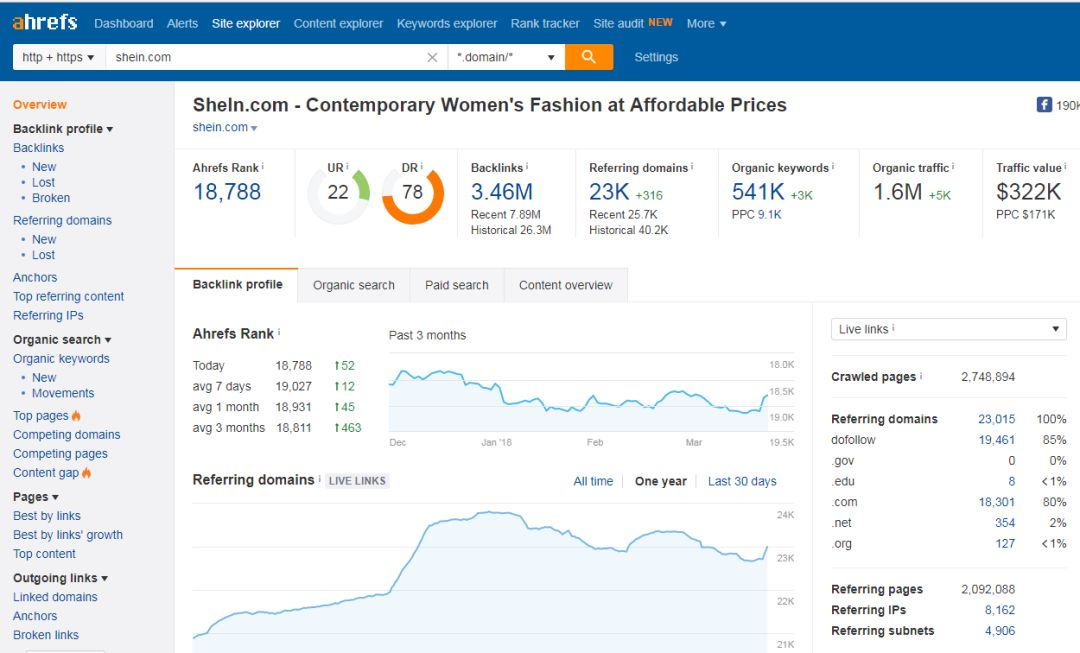
Task: Click the 541K organic keywords count
Action: 758,191
